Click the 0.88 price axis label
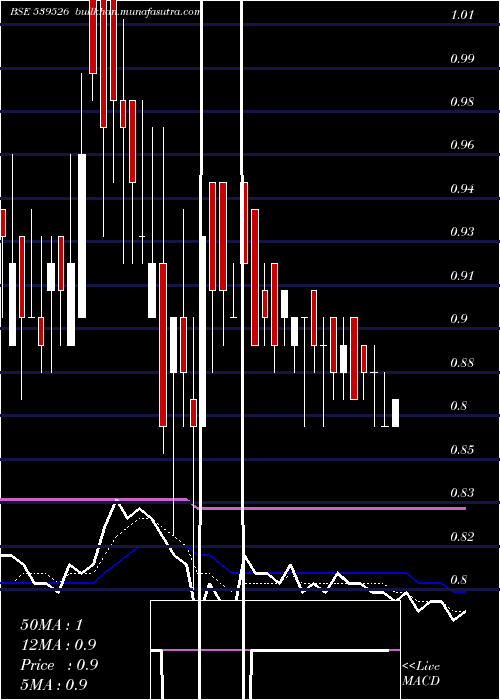 click(x=462, y=362)
